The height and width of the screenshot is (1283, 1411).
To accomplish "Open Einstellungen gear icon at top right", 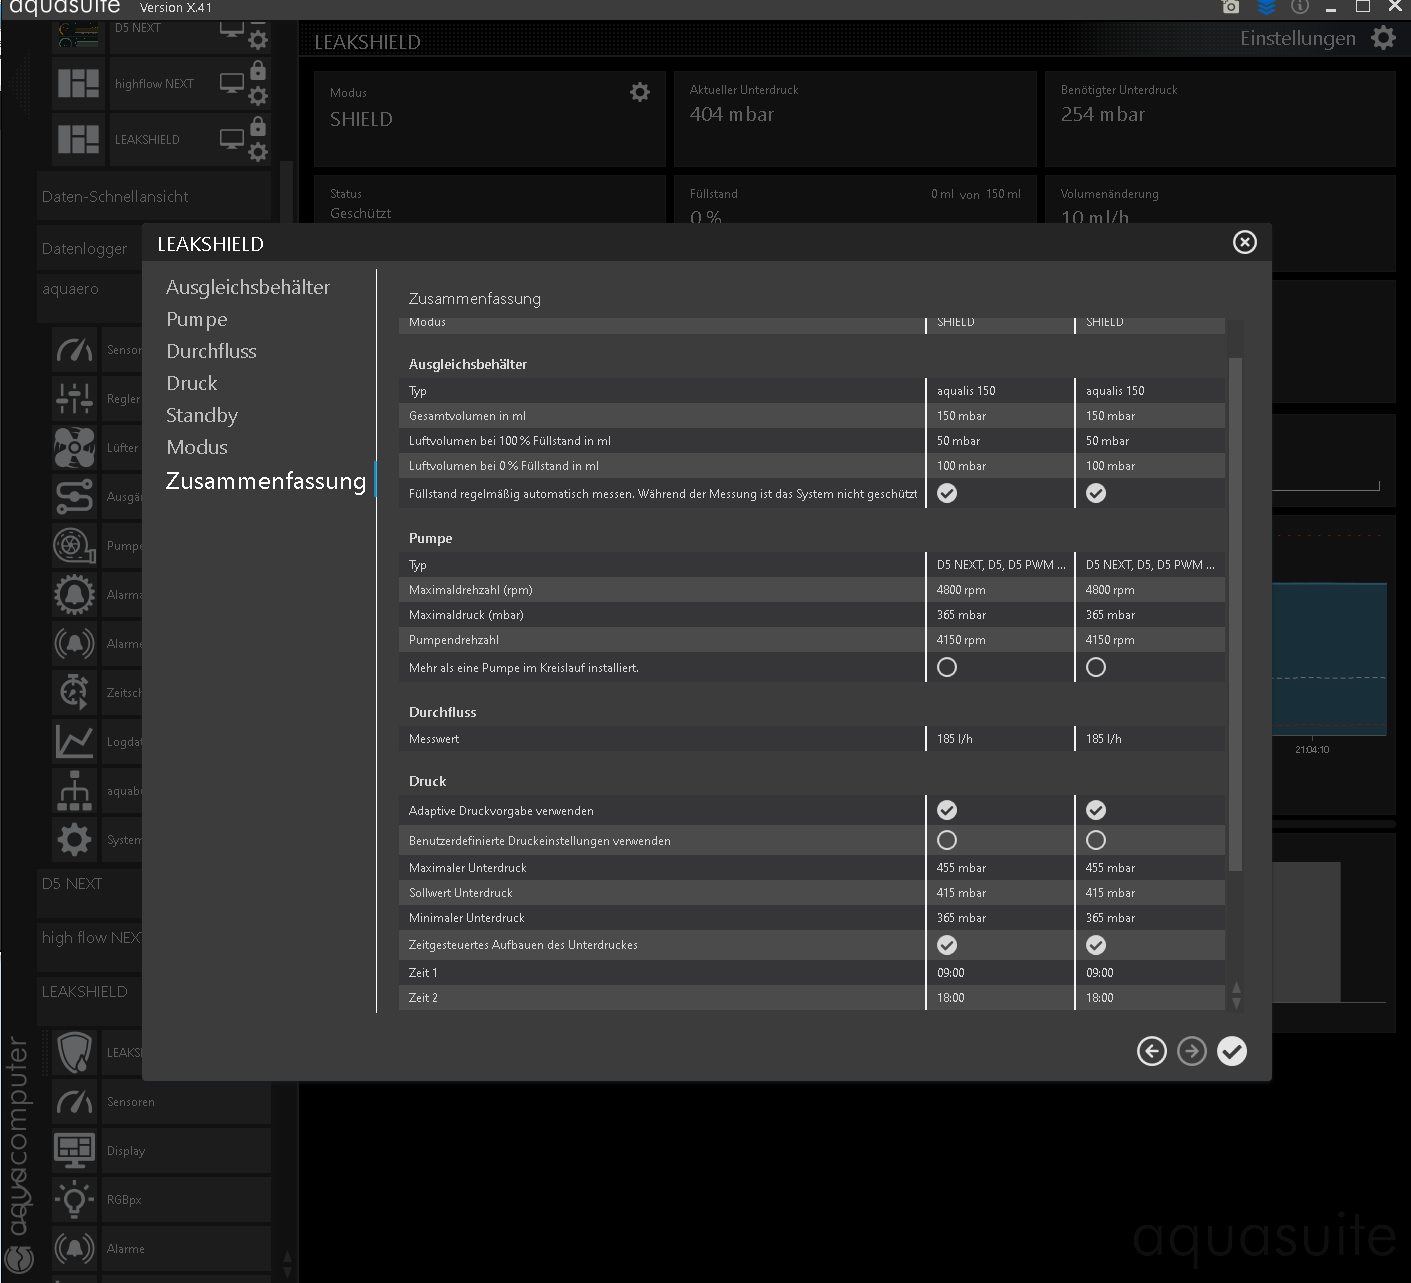I will (x=1383, y=38).
